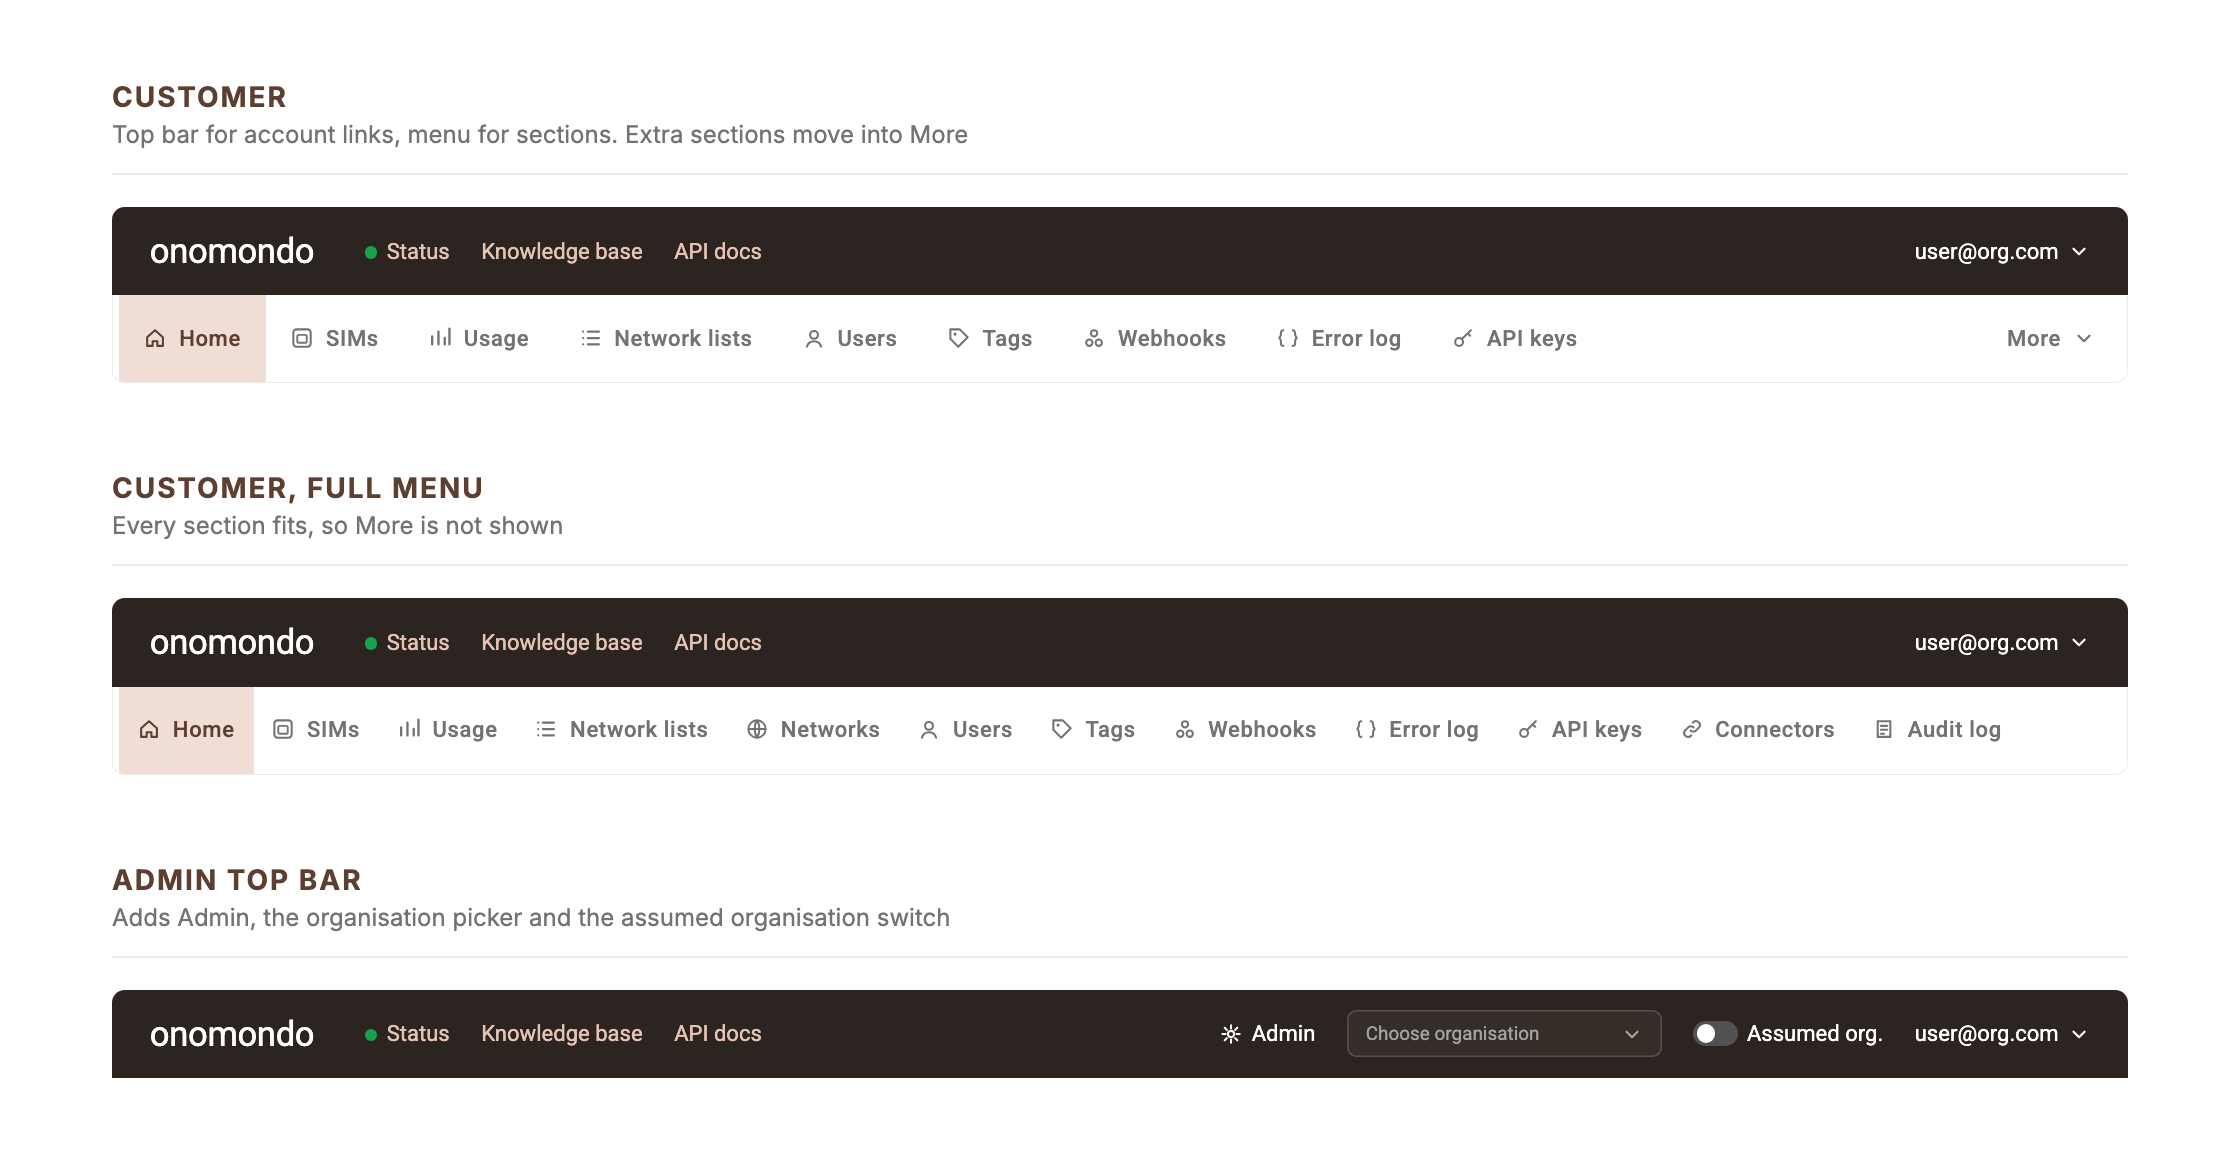This screenshot has width=2240, height=1173.
Task: Click the API keys key icon in the full menu
Action: 1528,730
